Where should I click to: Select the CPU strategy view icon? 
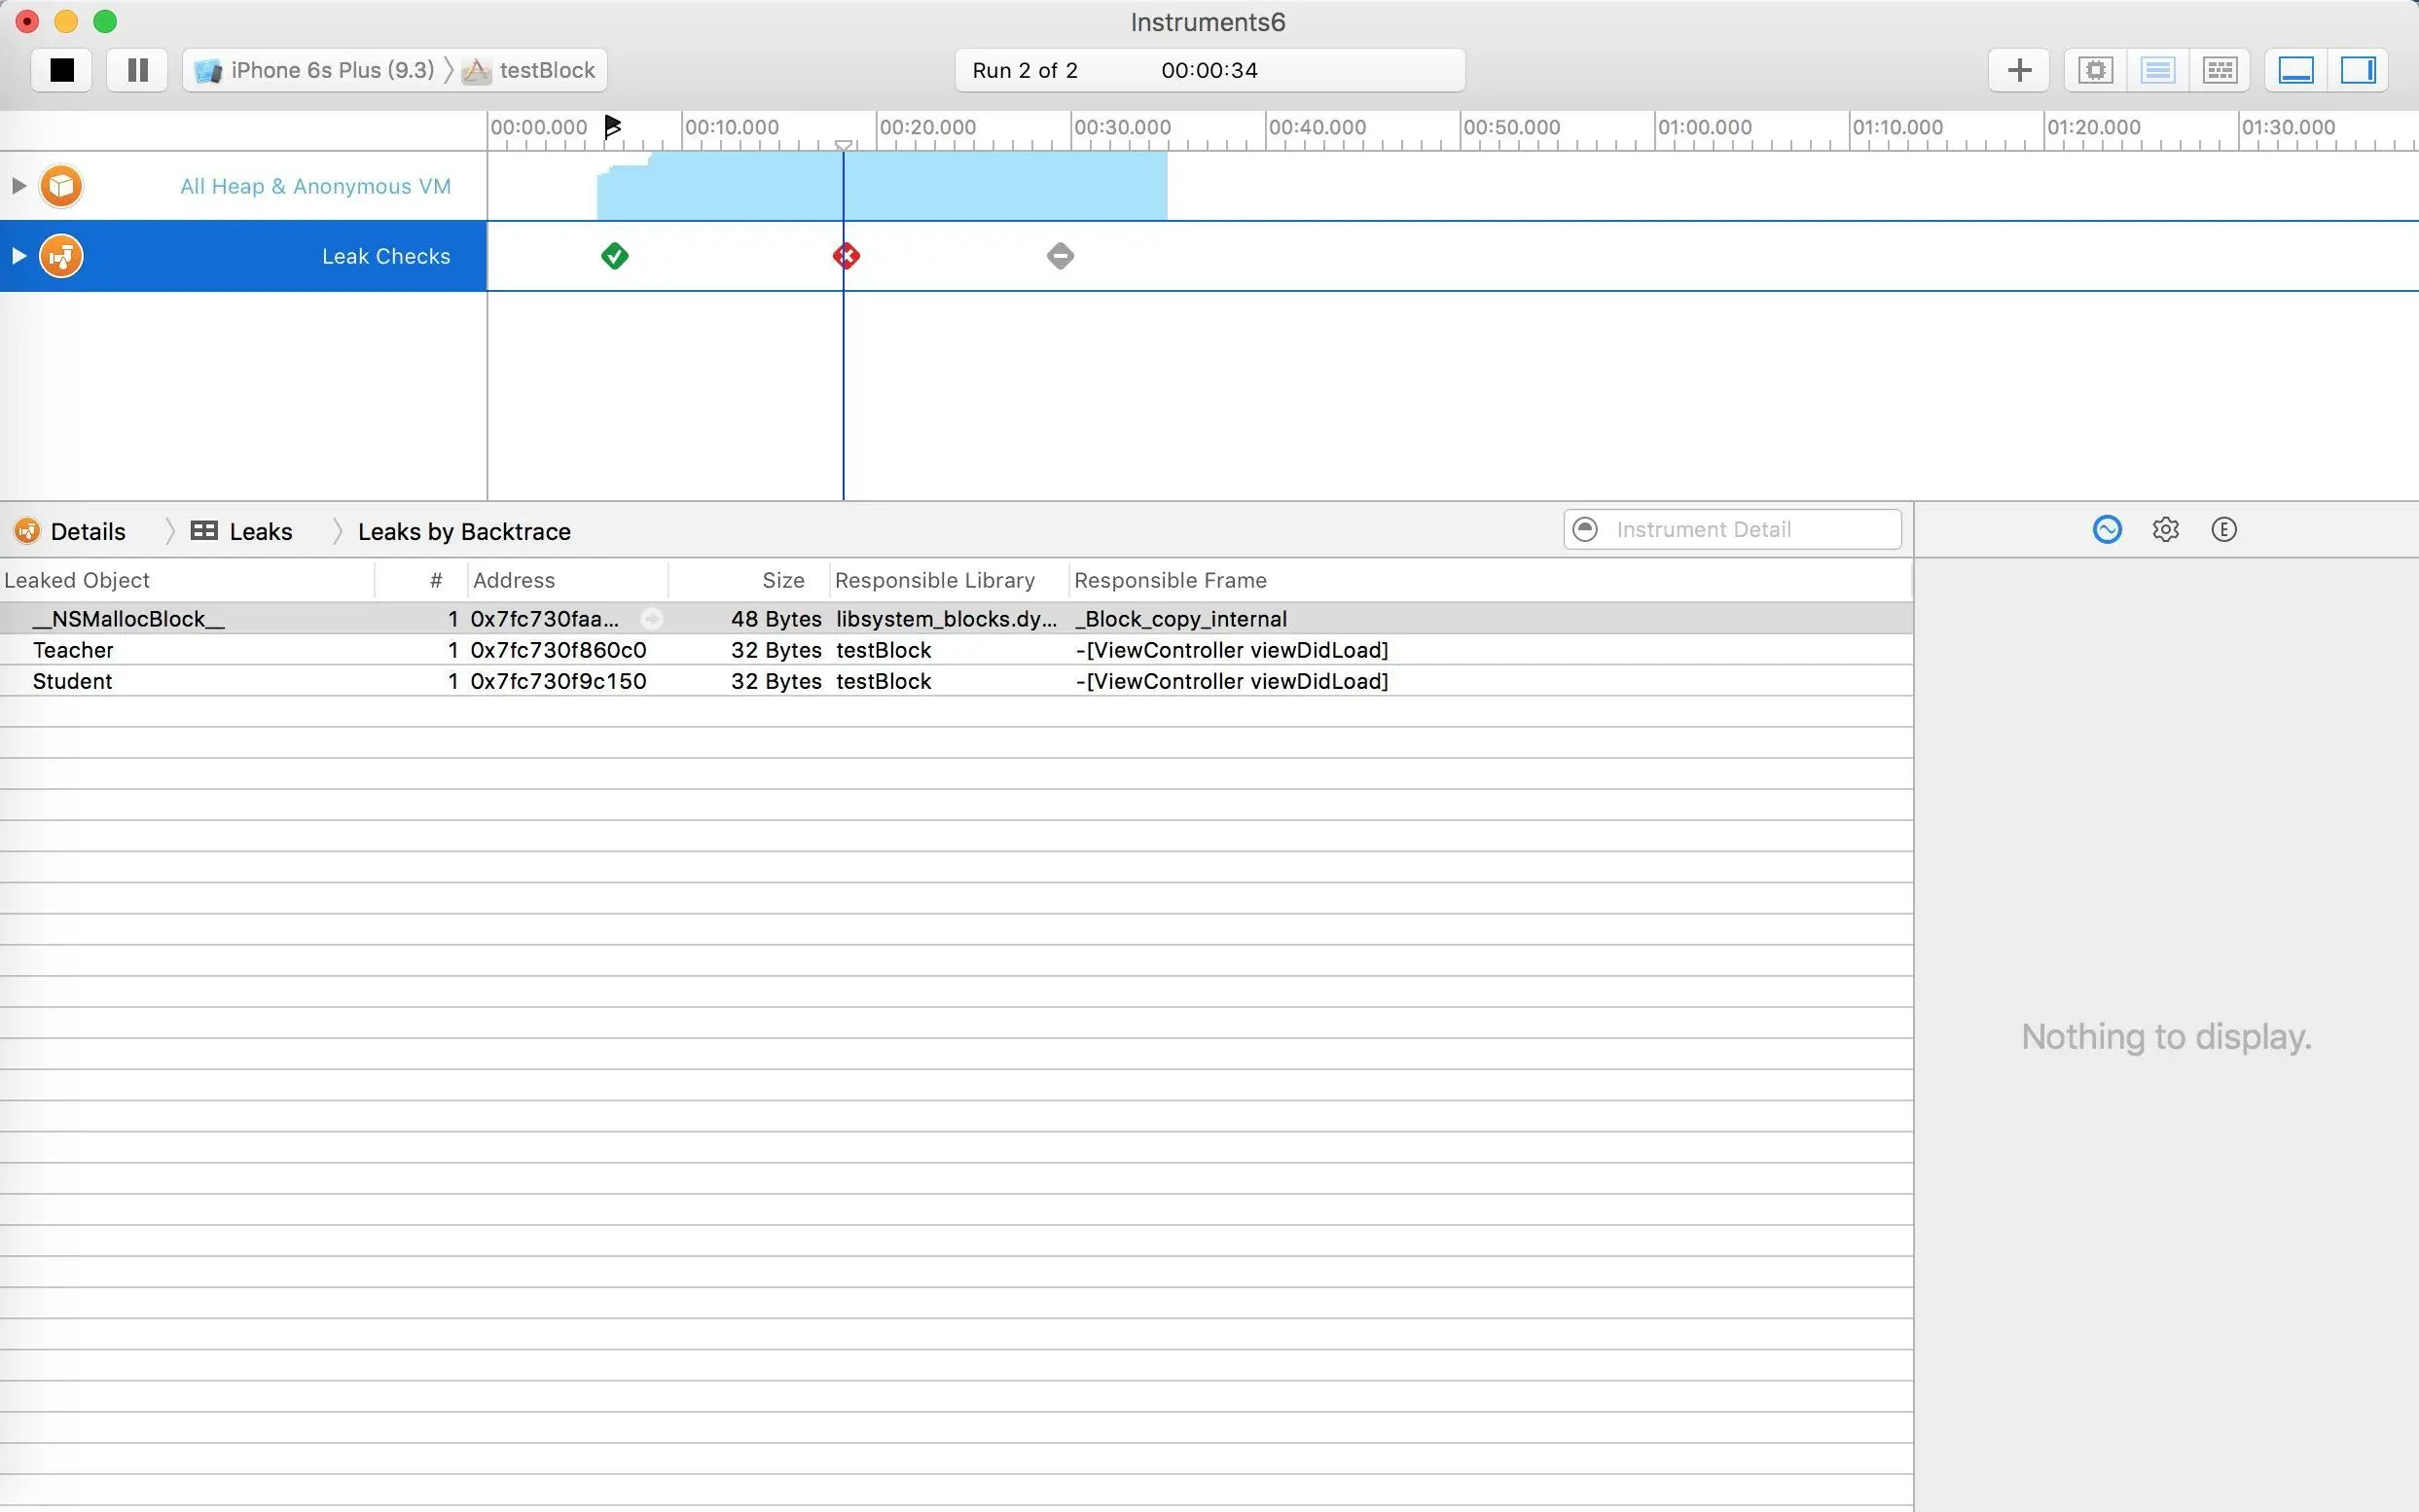(x=2095, y=70)
